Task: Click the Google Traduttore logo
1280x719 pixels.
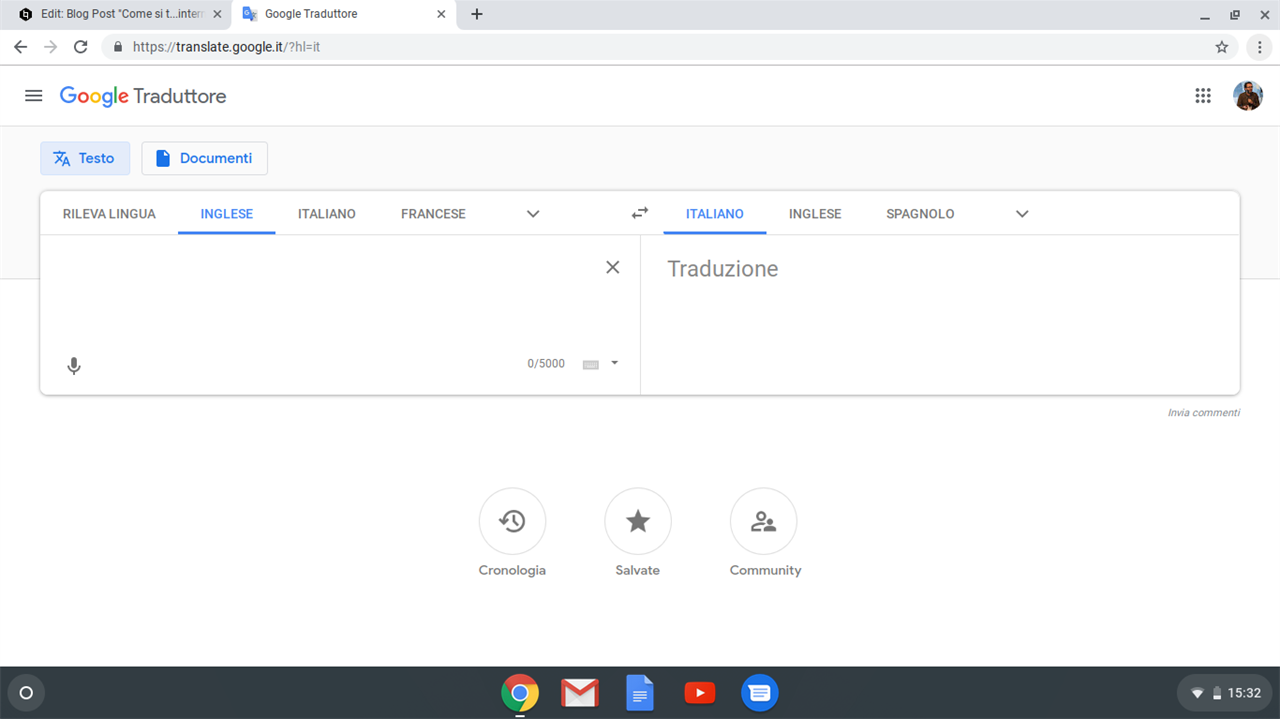Action: click(143, 96)
